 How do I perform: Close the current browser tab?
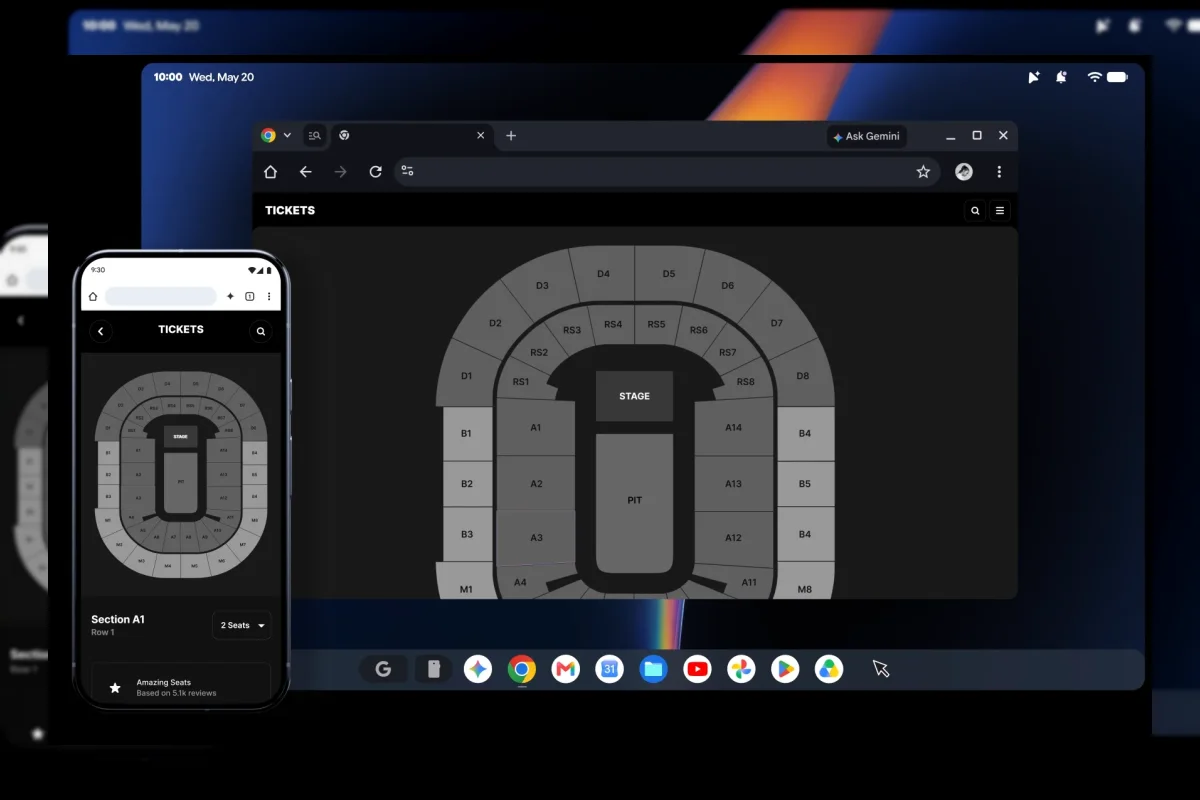(480, 136)
